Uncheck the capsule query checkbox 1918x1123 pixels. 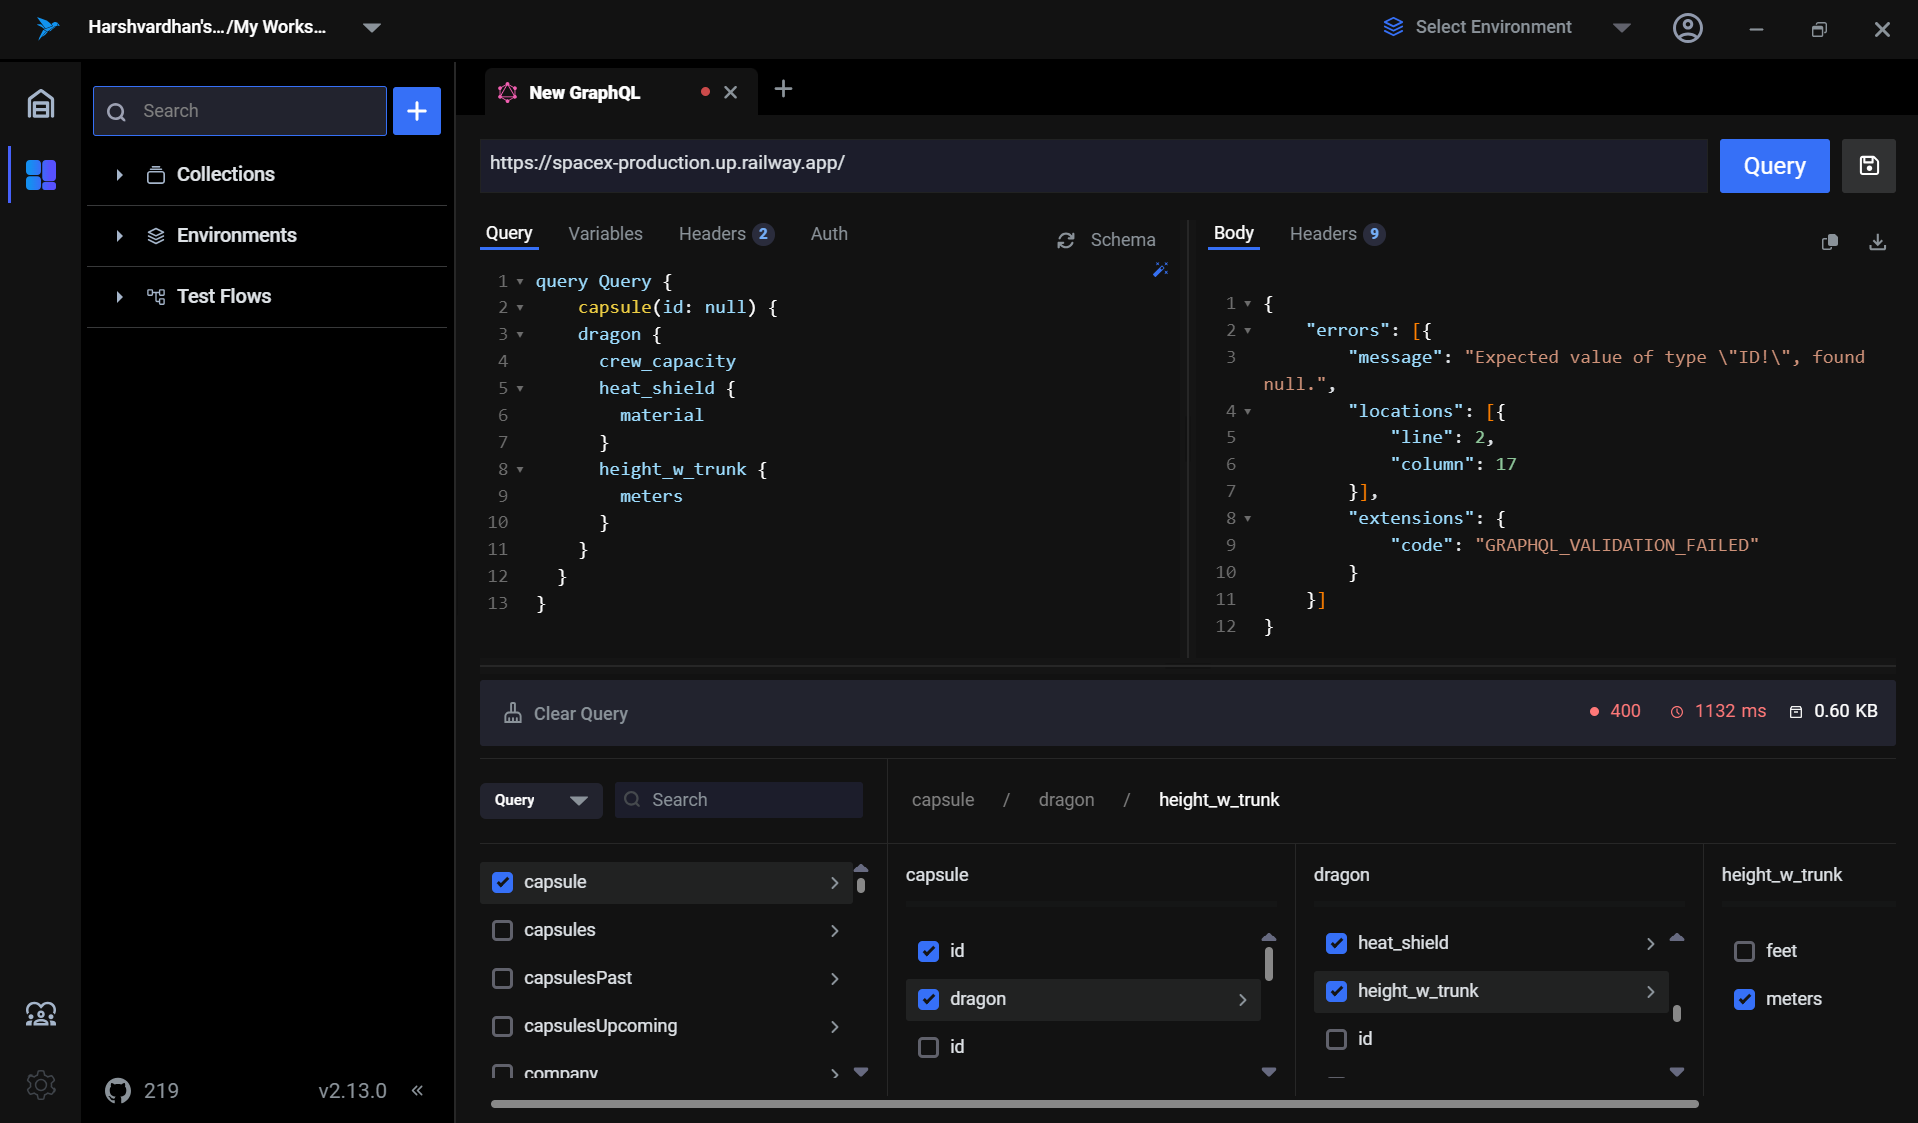pyautogui.click(x=503, y=883)
